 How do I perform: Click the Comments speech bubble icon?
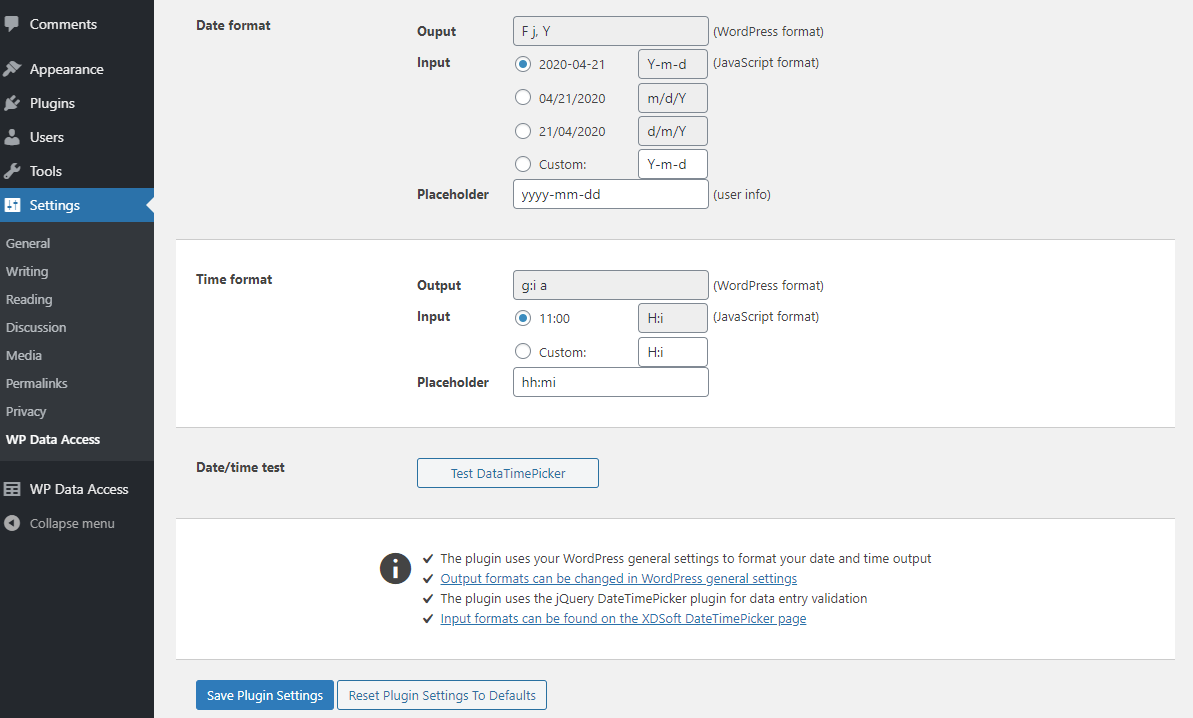click(x=12, y=24)
